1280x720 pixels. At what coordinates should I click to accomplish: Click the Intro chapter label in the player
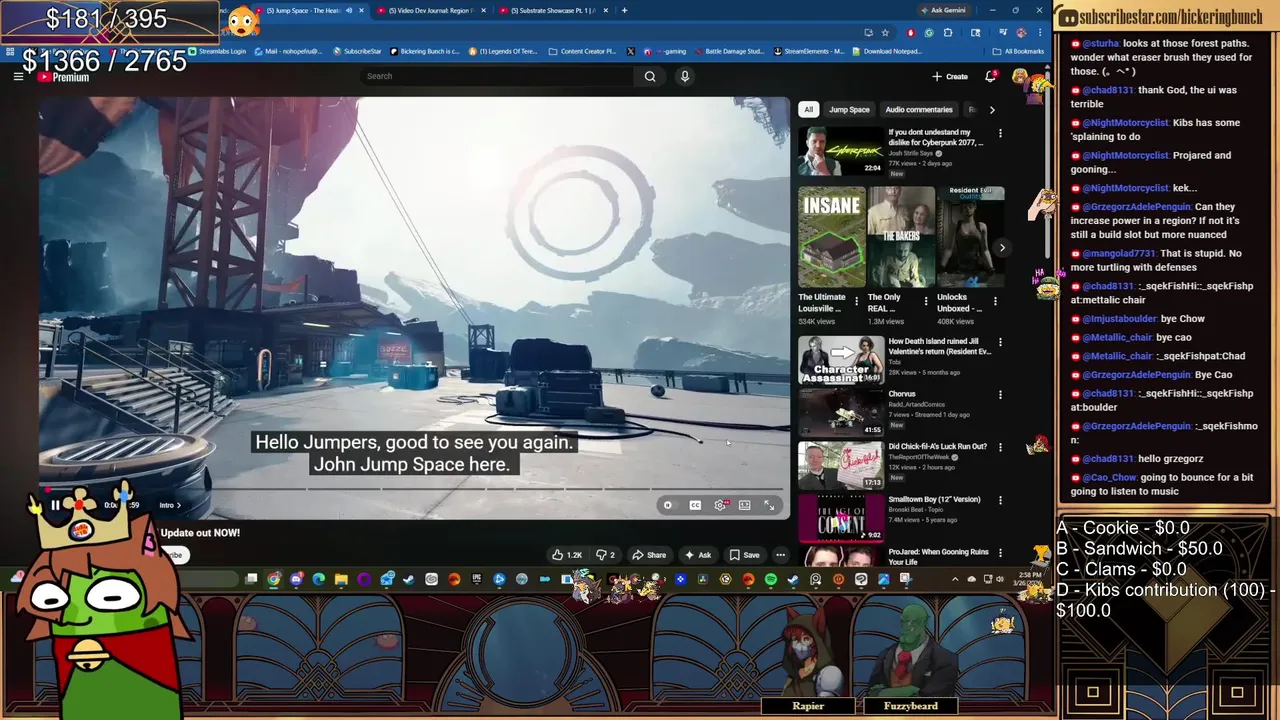pos(170,505)
